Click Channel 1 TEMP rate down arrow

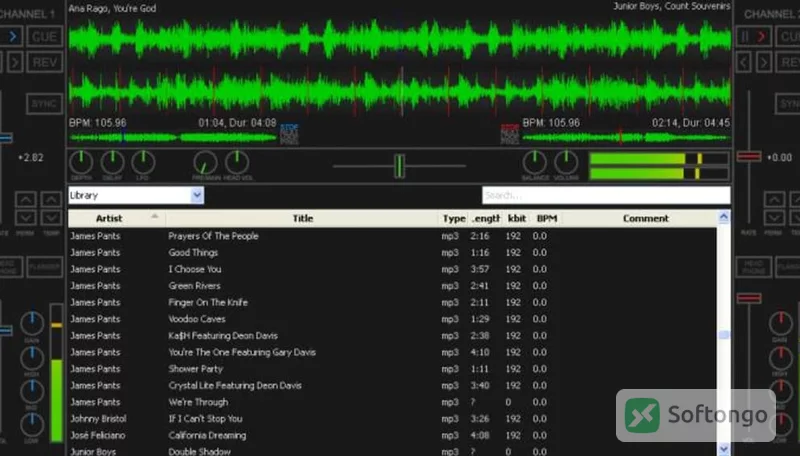(x=51, y=218)
